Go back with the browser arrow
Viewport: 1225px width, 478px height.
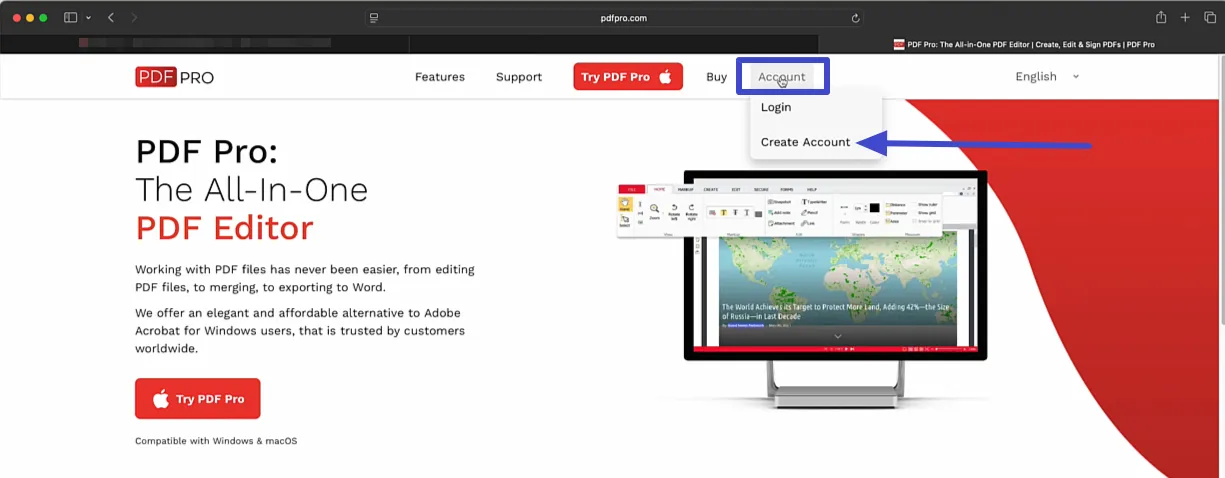110,18
